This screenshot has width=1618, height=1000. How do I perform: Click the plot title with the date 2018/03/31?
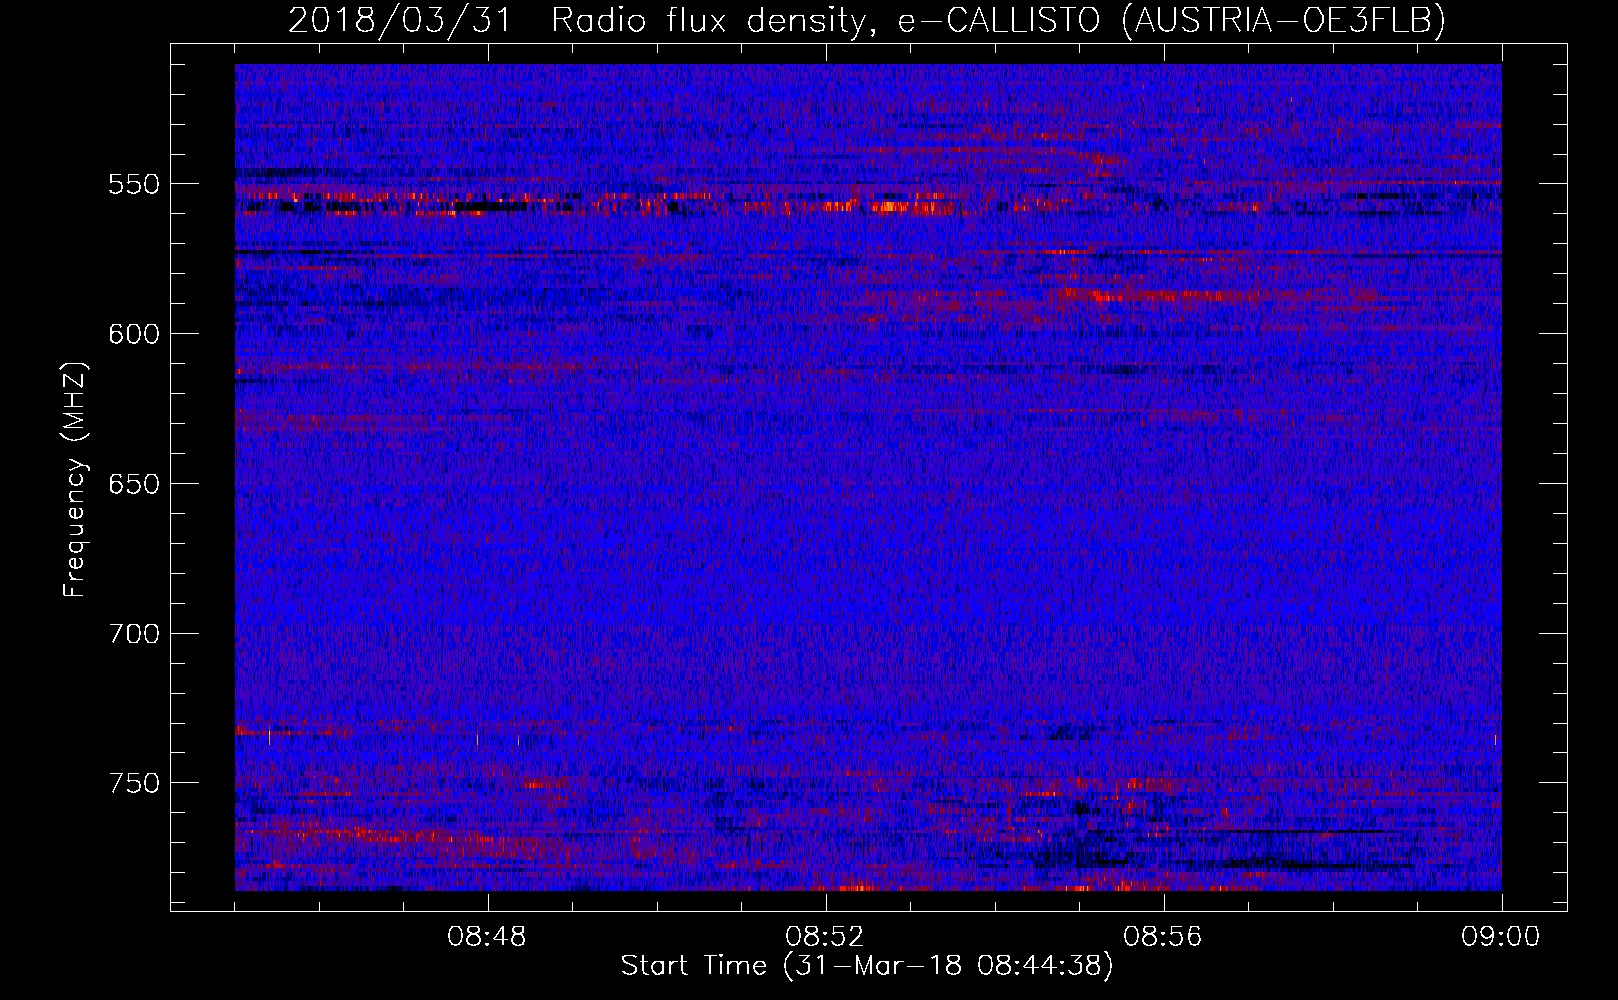coord(867,20)
